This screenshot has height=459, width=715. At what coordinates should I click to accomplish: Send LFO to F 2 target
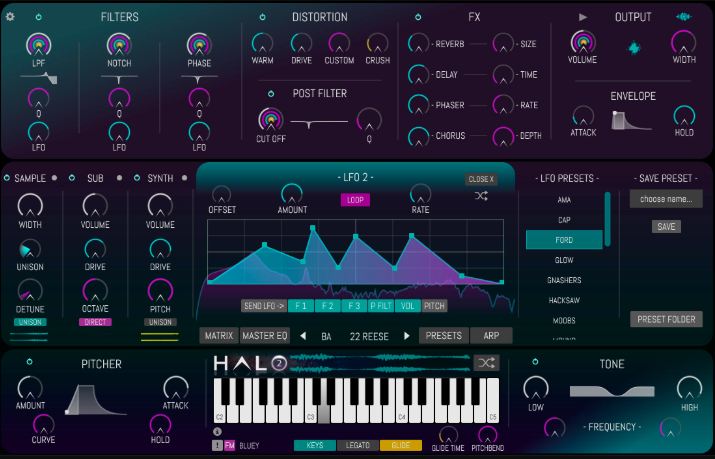(x=327, y=306)
